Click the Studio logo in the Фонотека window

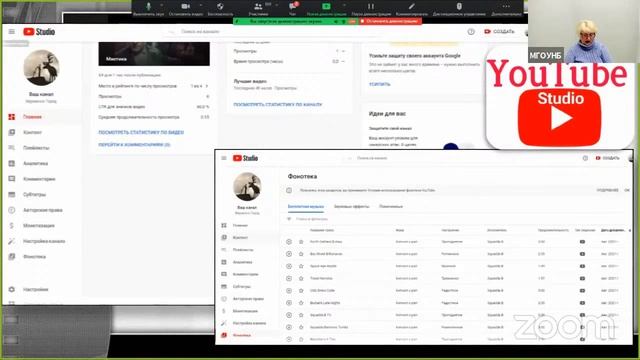[x=245, y=158]
